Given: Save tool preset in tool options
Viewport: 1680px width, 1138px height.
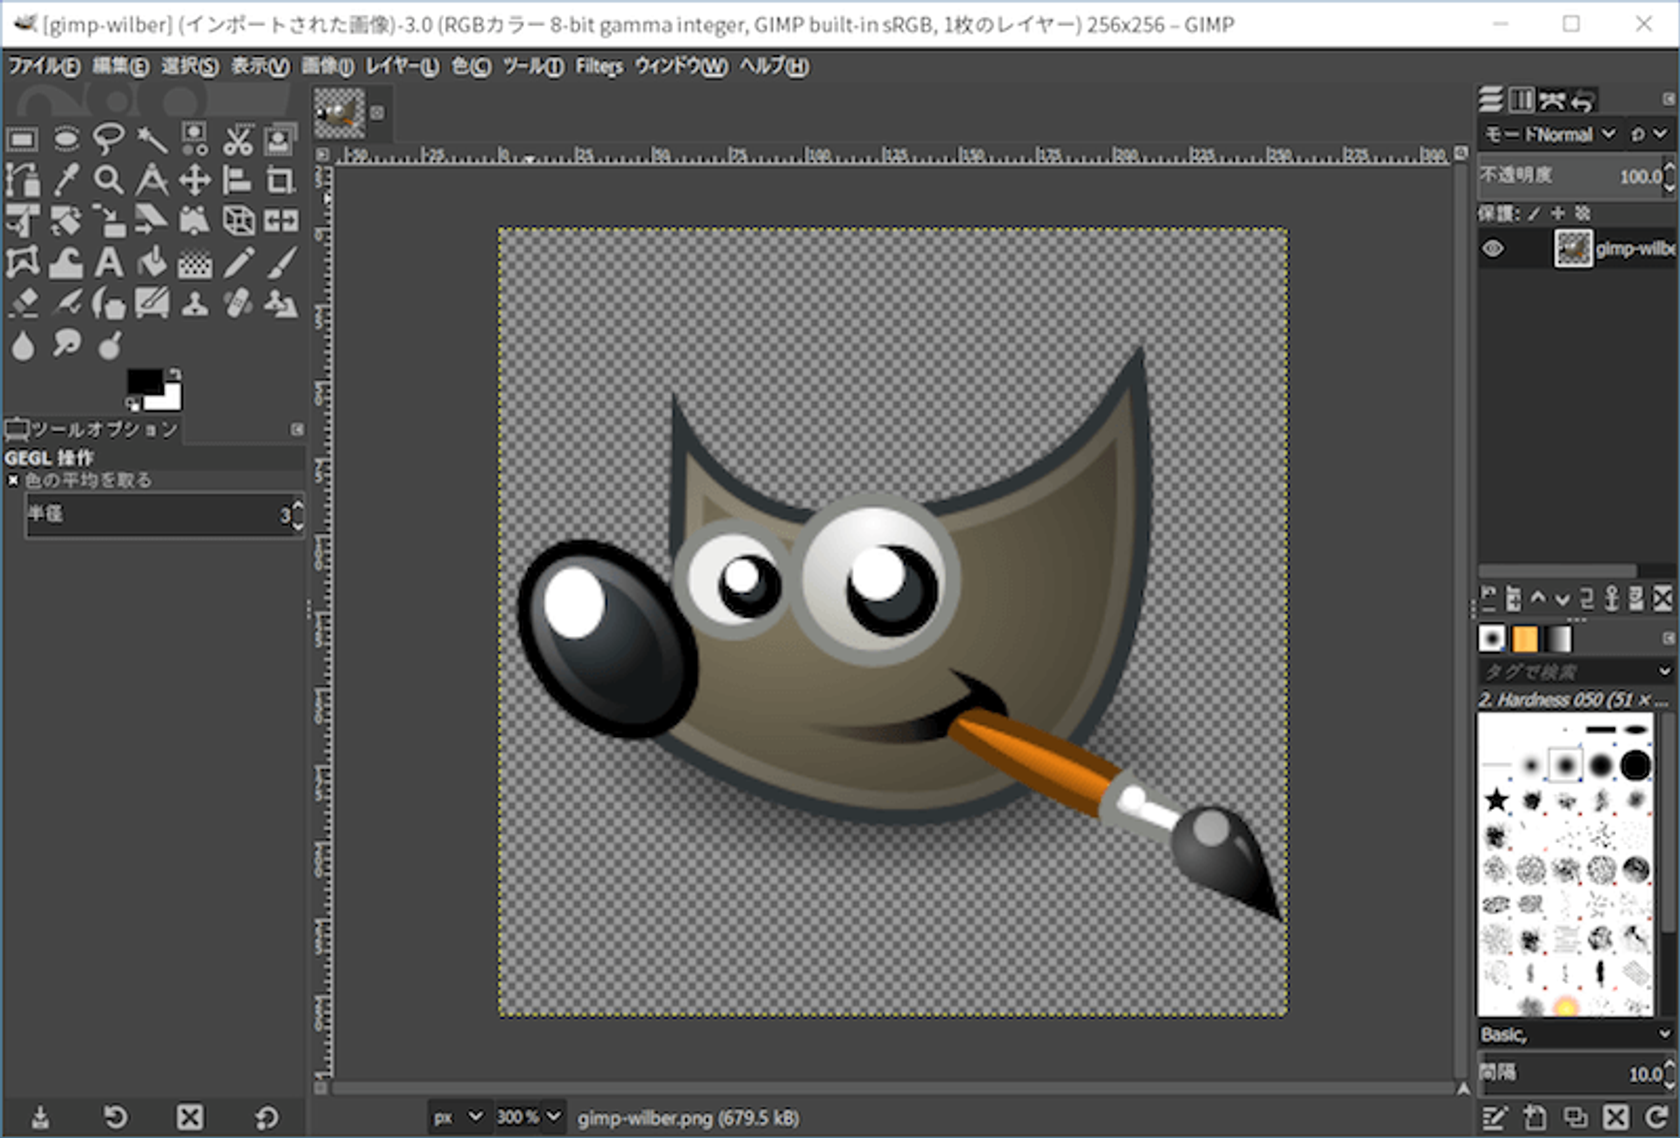Looking at the screenshot, I should point(40,1116).
